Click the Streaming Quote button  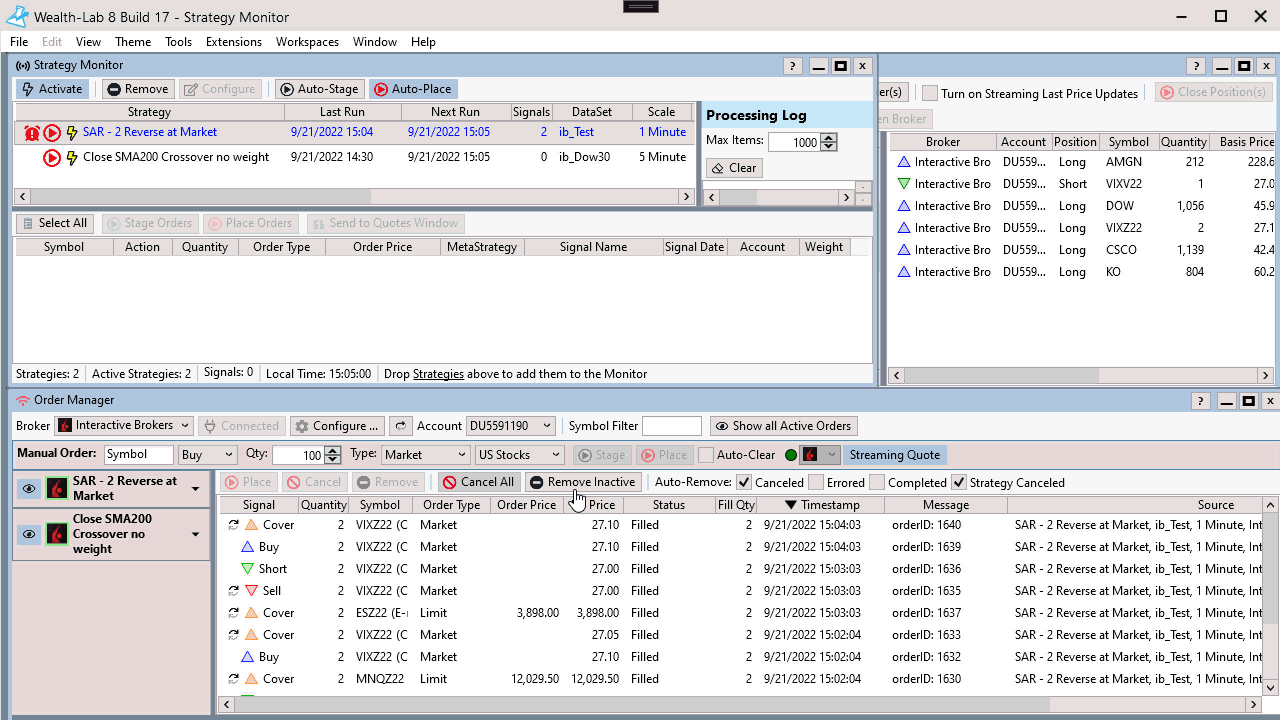click(x=894, y=455)
